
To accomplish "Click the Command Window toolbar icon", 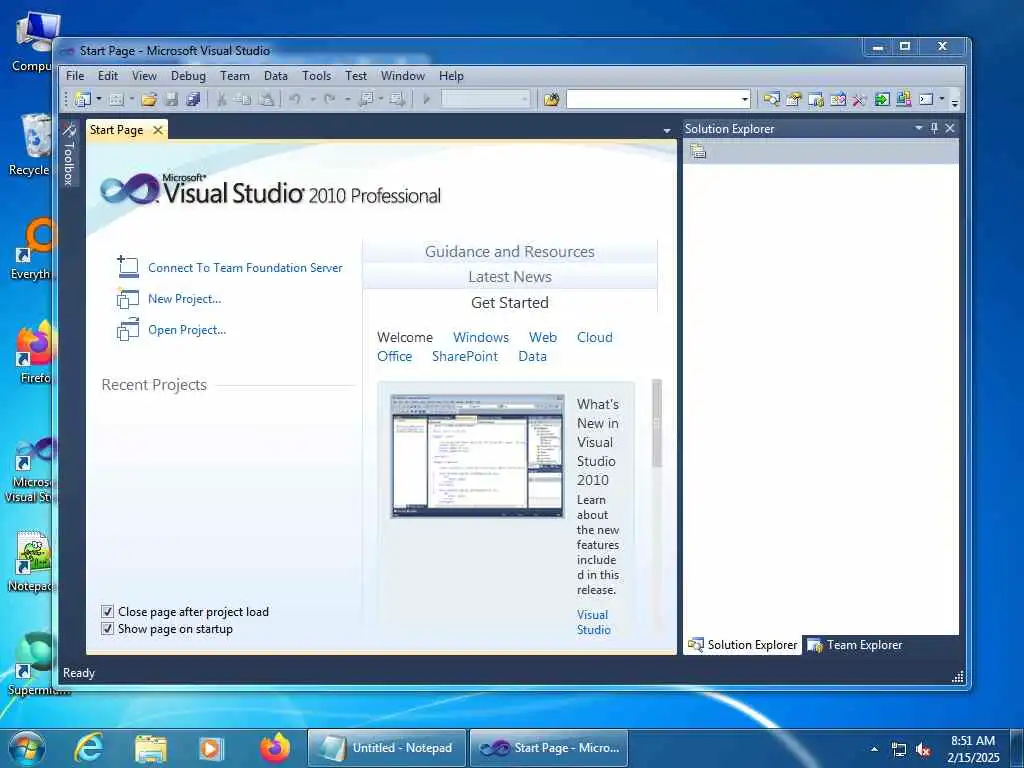I will pos(926,99).
